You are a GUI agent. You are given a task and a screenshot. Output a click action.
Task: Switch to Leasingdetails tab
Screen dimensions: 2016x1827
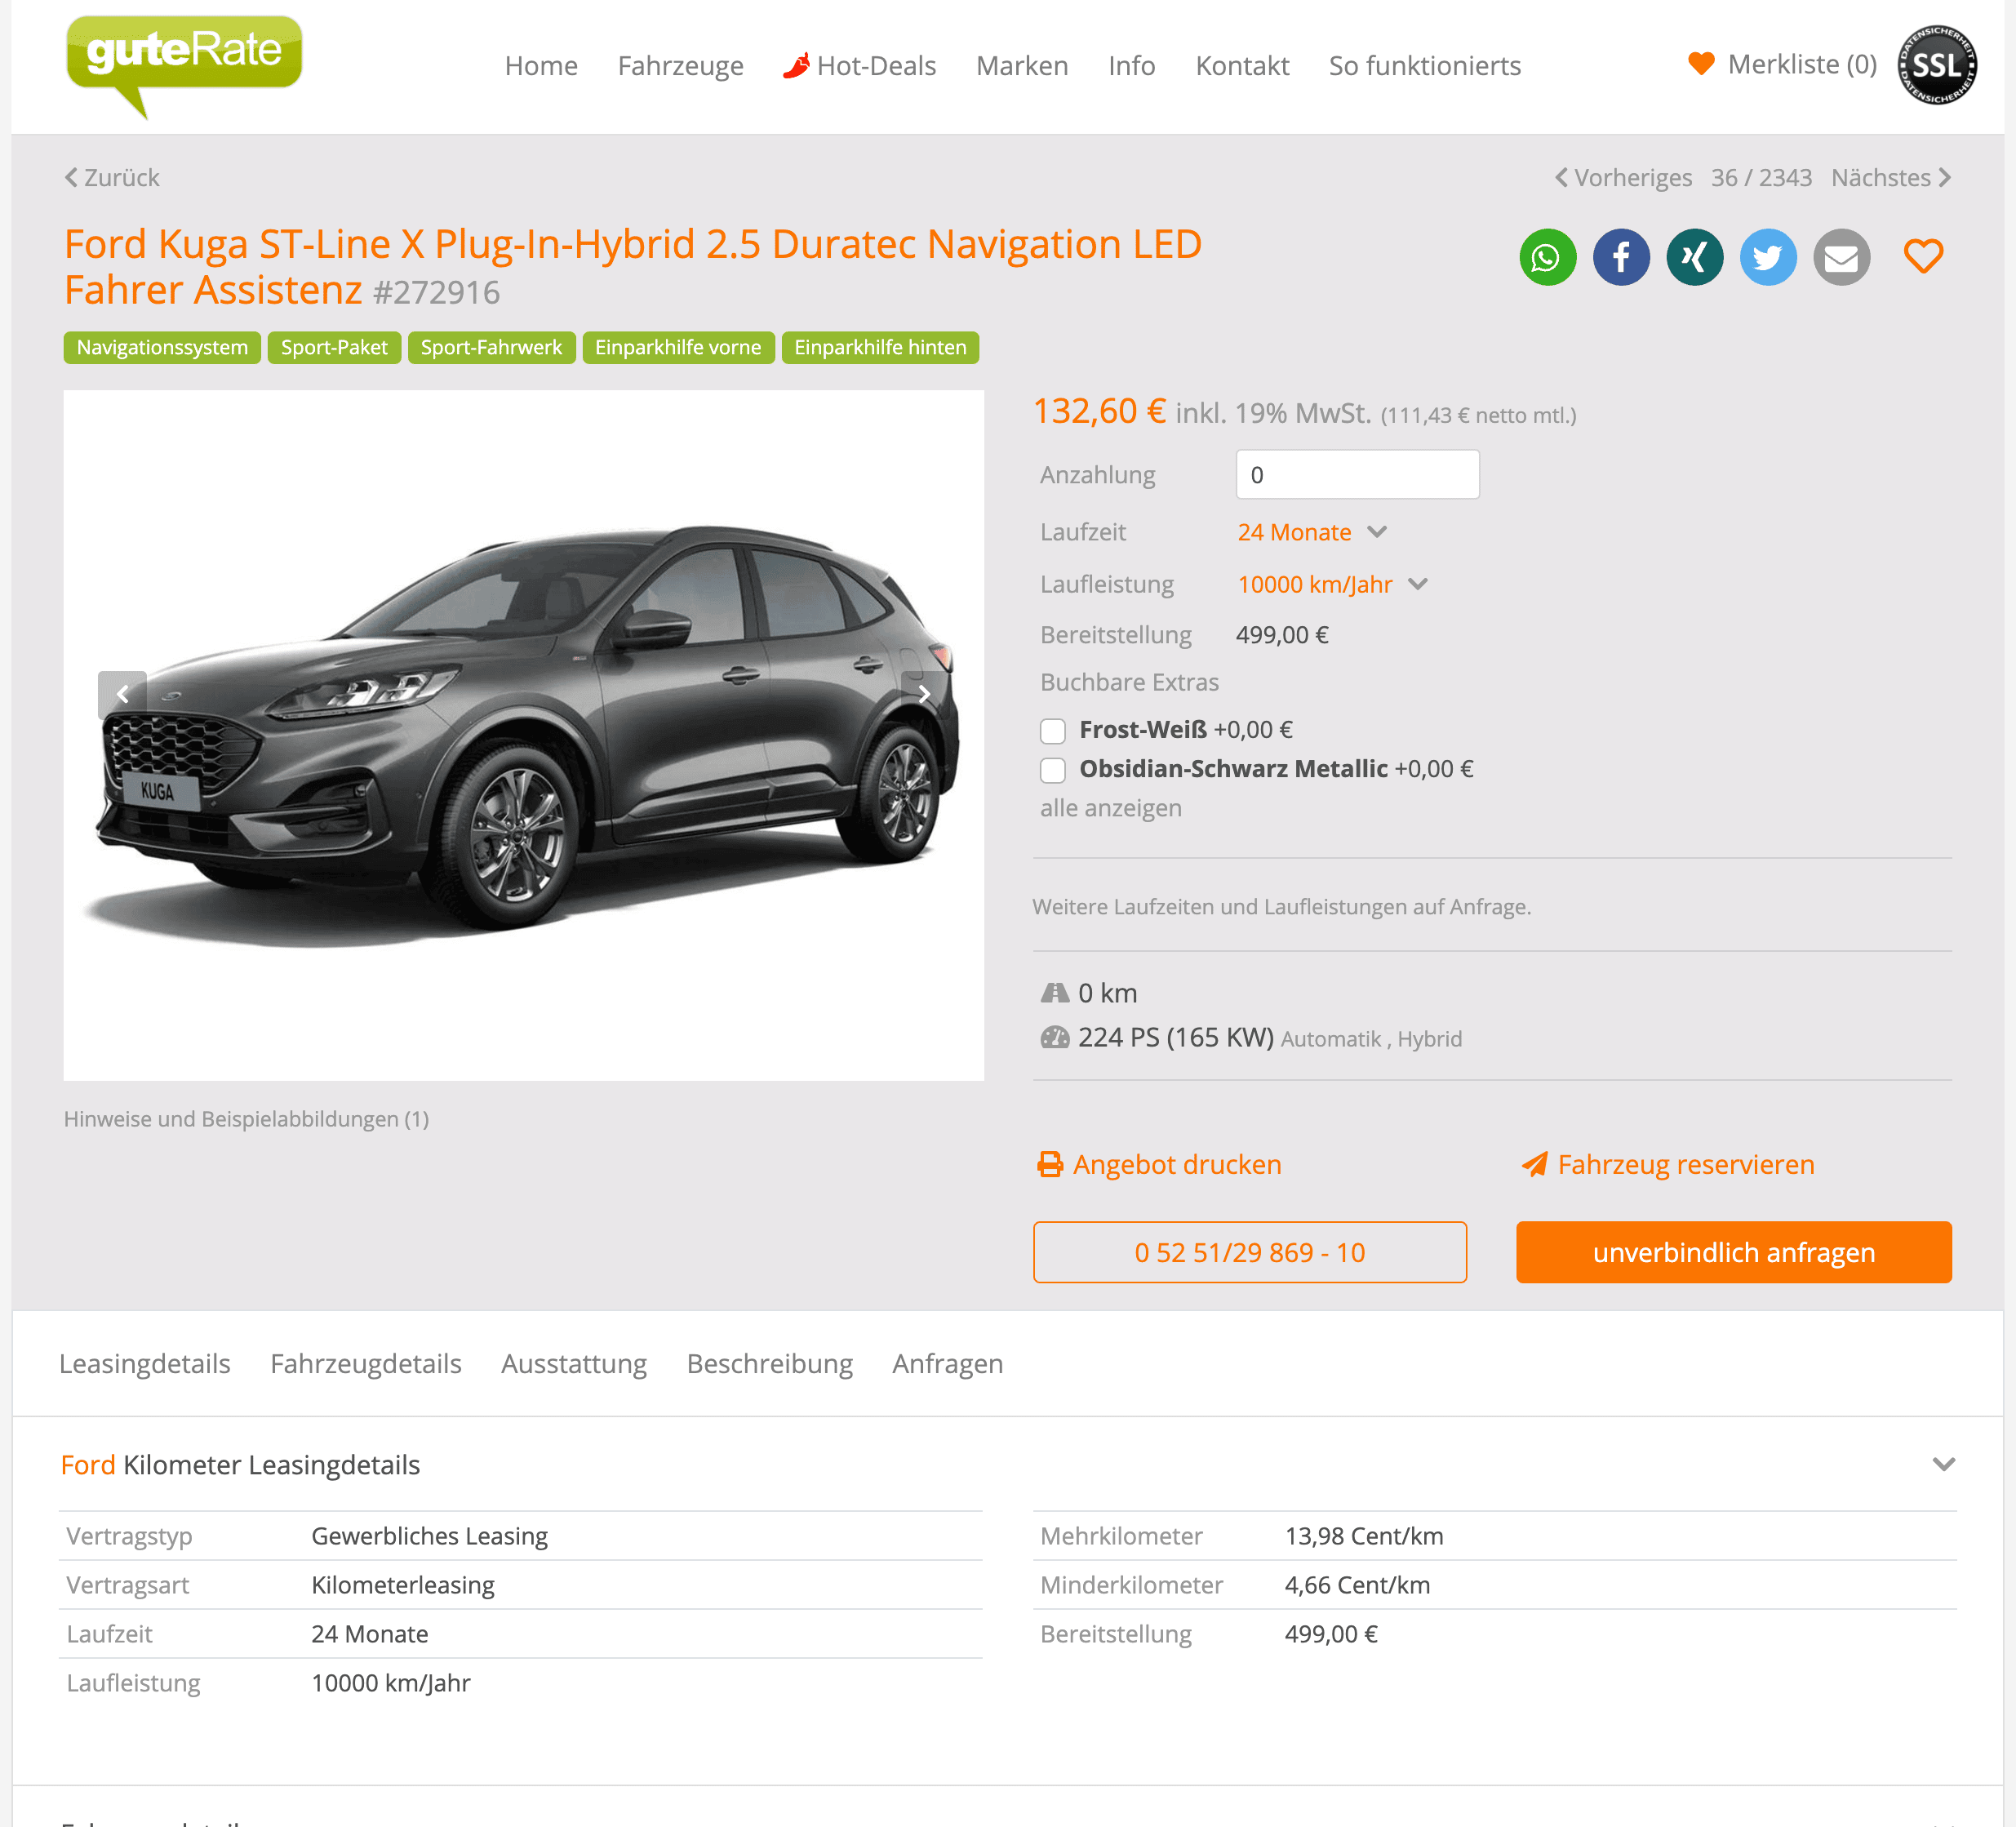(x=145, y=1363)
